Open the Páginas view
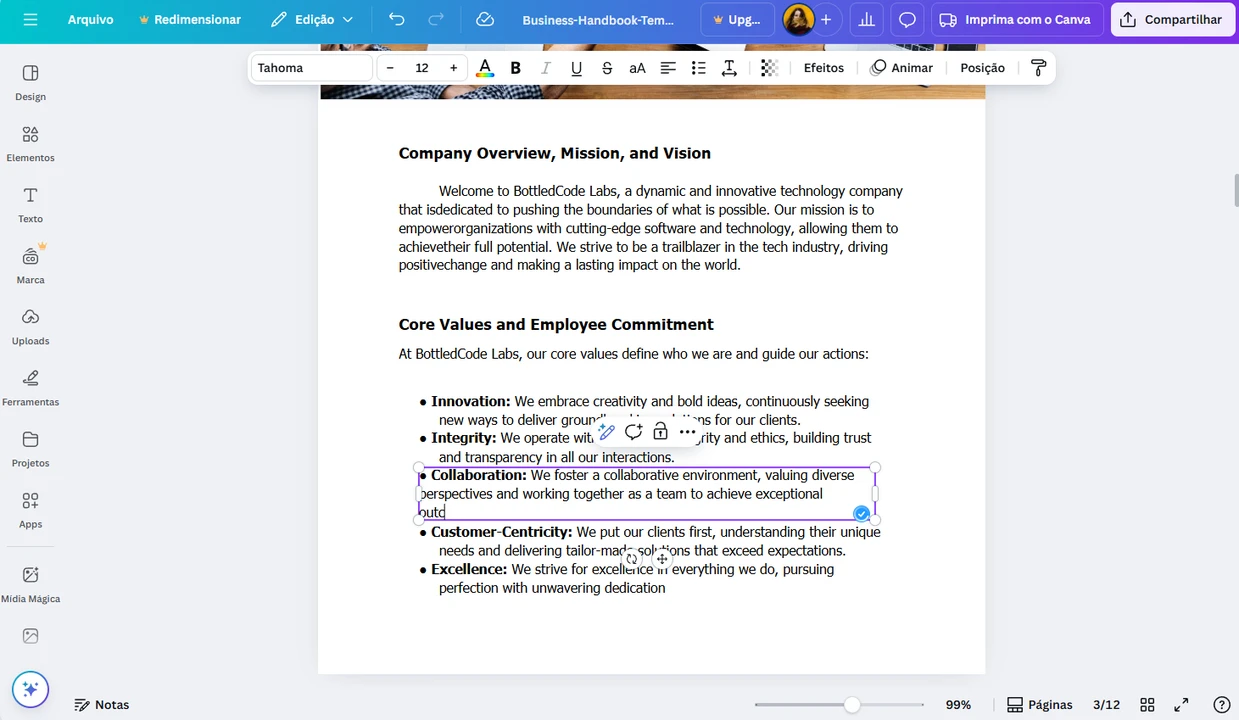The width and height of the screenshot is (1239, 720). coord(1039,705)
